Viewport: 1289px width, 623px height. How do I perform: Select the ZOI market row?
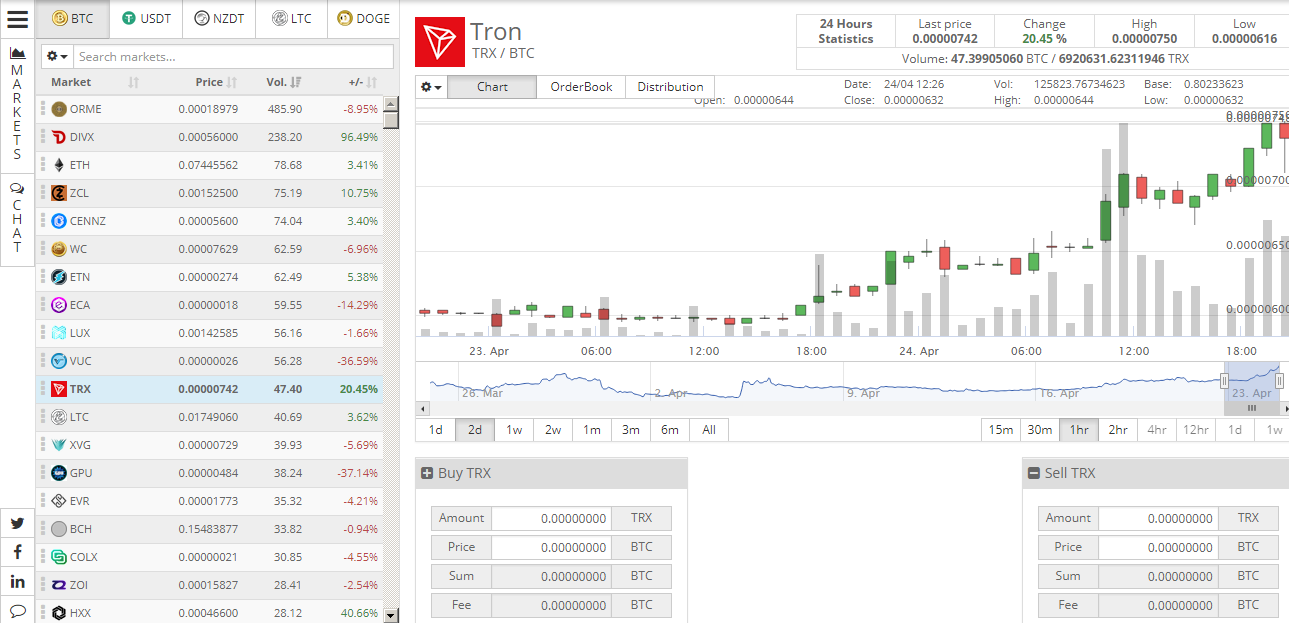point(209,585)
